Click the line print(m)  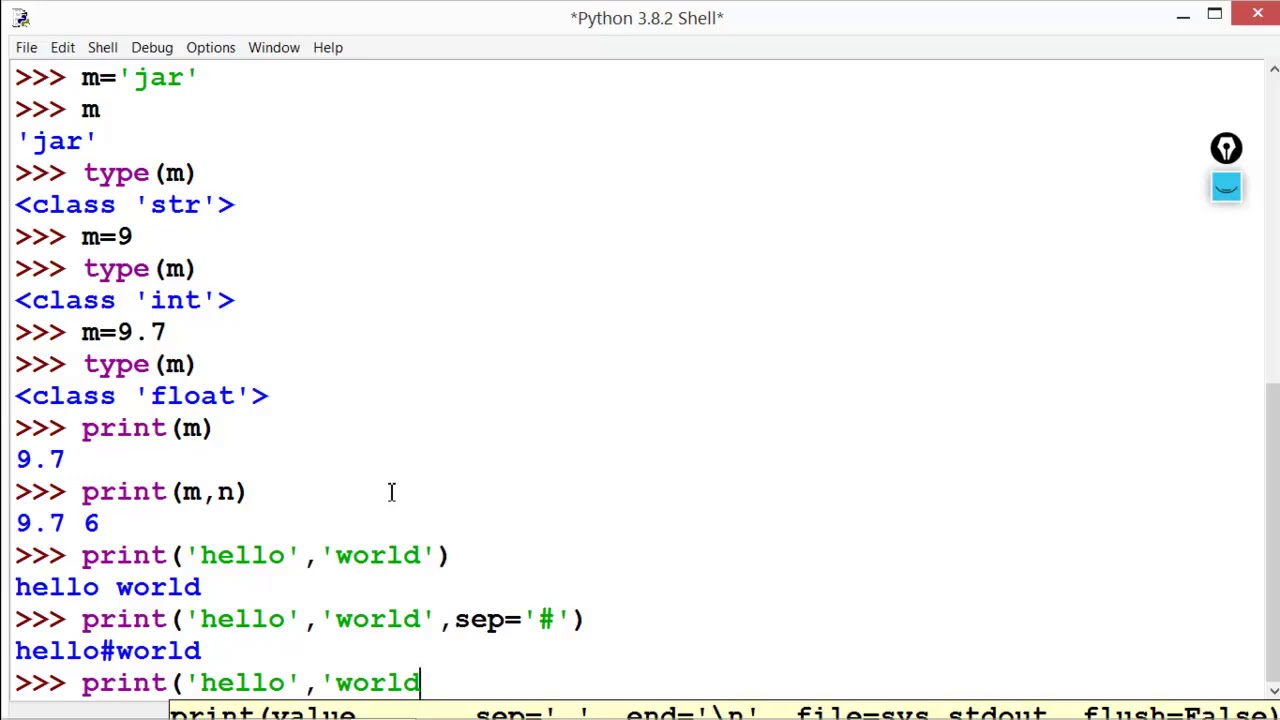114,428
